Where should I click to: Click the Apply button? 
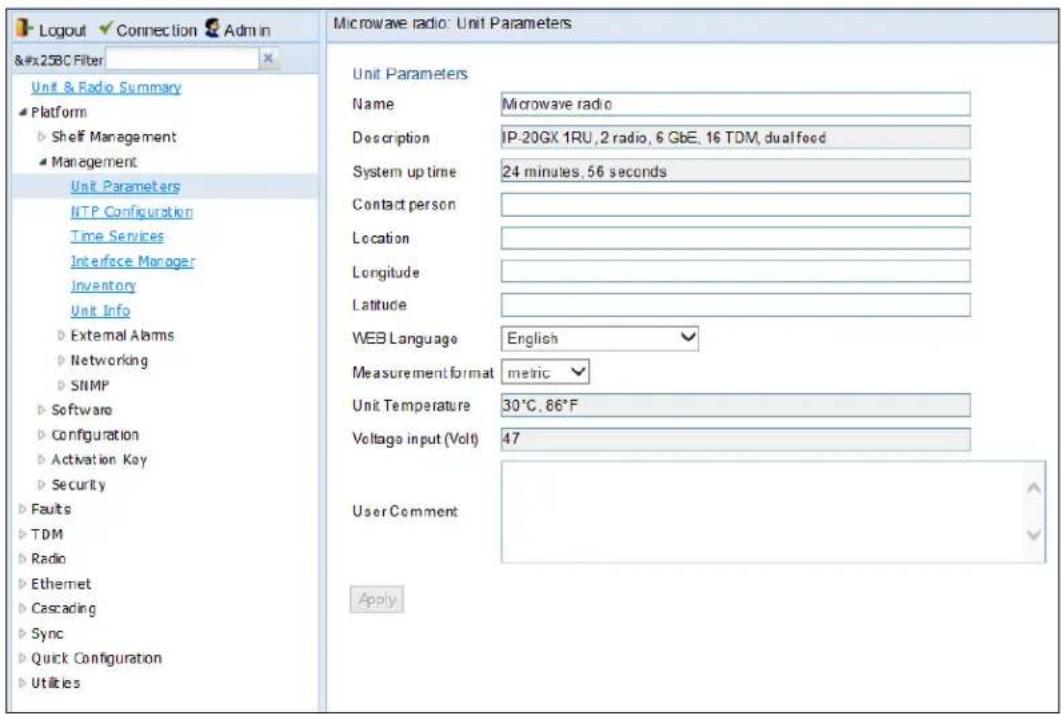[x=377, y=600]
